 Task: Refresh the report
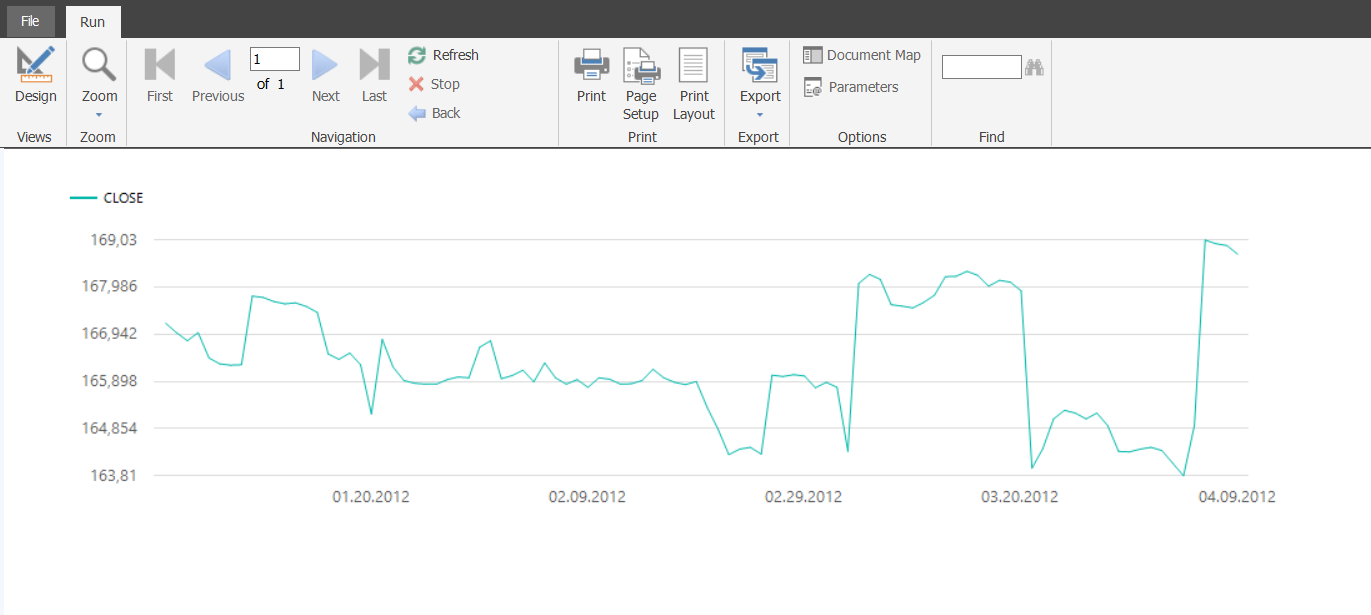[443, 55]
